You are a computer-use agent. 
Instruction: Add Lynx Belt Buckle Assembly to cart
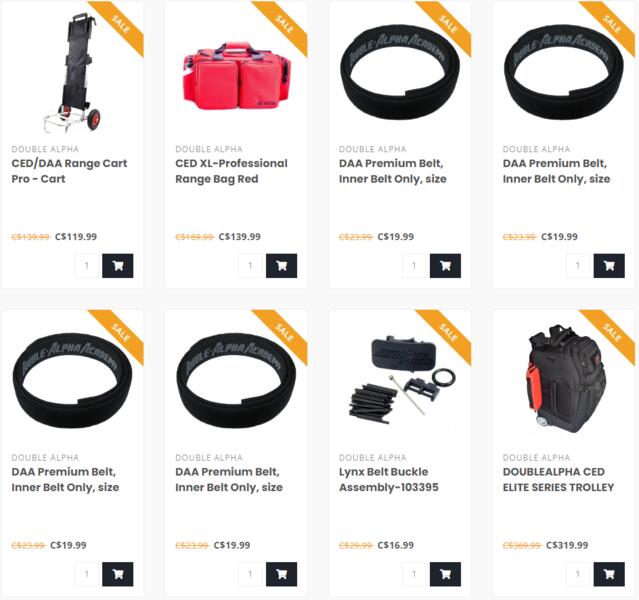pyautogui.click(x=445, y=574)
